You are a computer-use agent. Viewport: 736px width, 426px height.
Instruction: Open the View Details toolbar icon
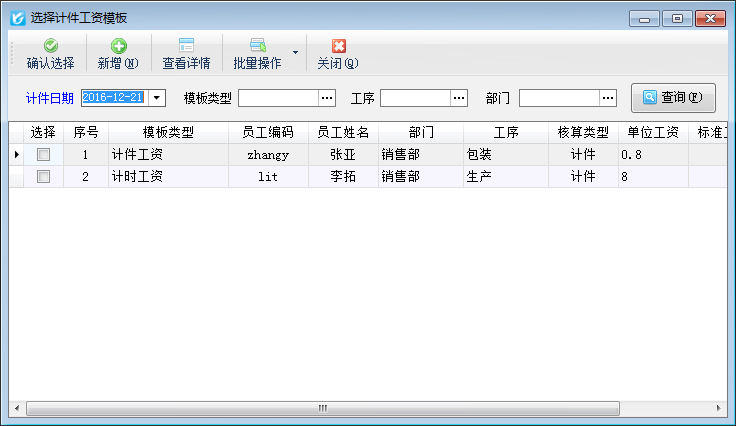coord(186,46)
